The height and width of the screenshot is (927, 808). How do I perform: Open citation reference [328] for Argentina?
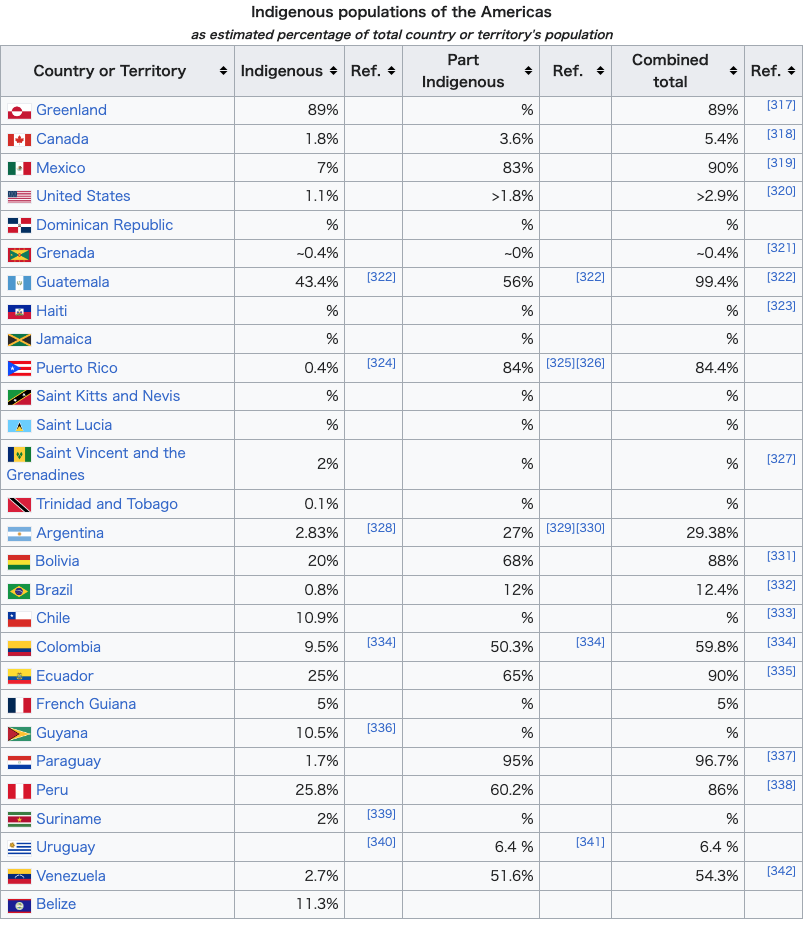(381, 527)
